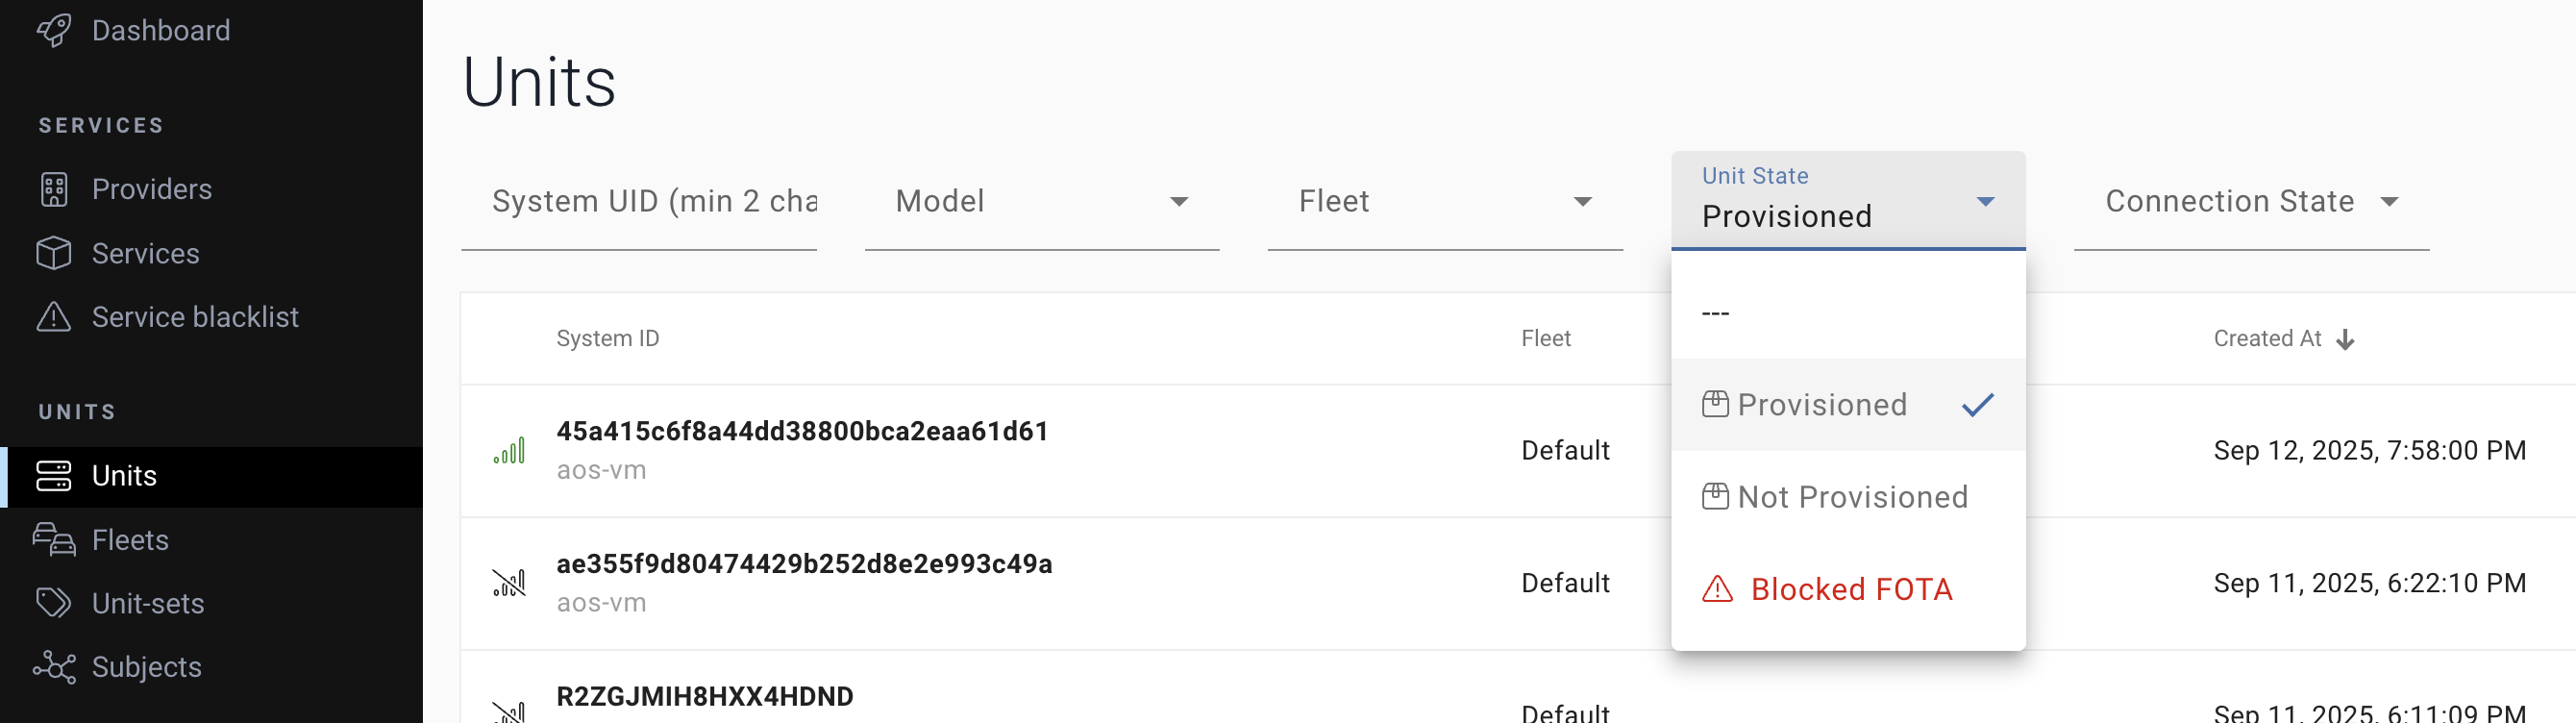Click the Dashboard rocket icon
The image size is (2576, 723).
pos(54,30)
